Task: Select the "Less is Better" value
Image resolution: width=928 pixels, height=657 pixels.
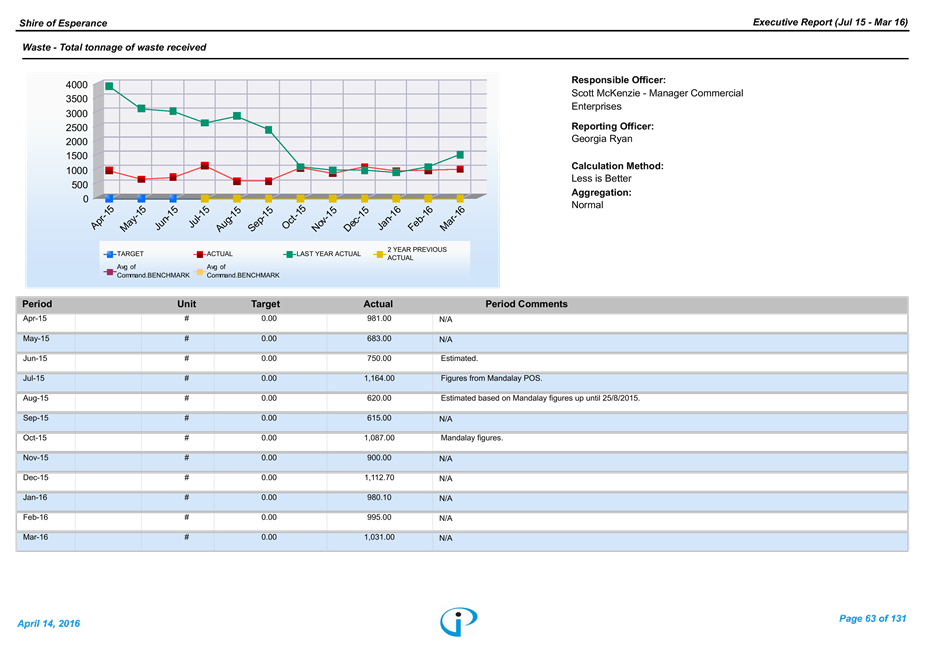Action: click(601, 178)
